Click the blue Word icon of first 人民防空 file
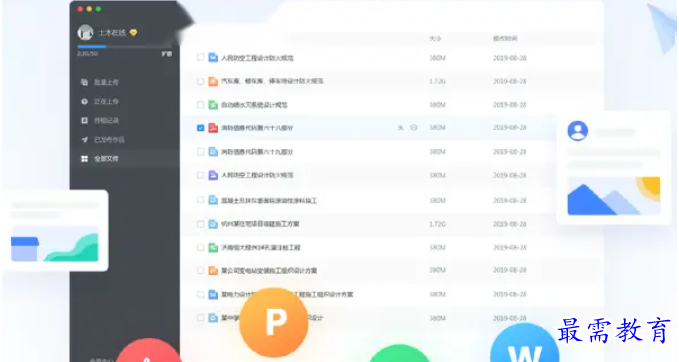Viewport: 679px width, 362px height. click(x=213, y=57)
